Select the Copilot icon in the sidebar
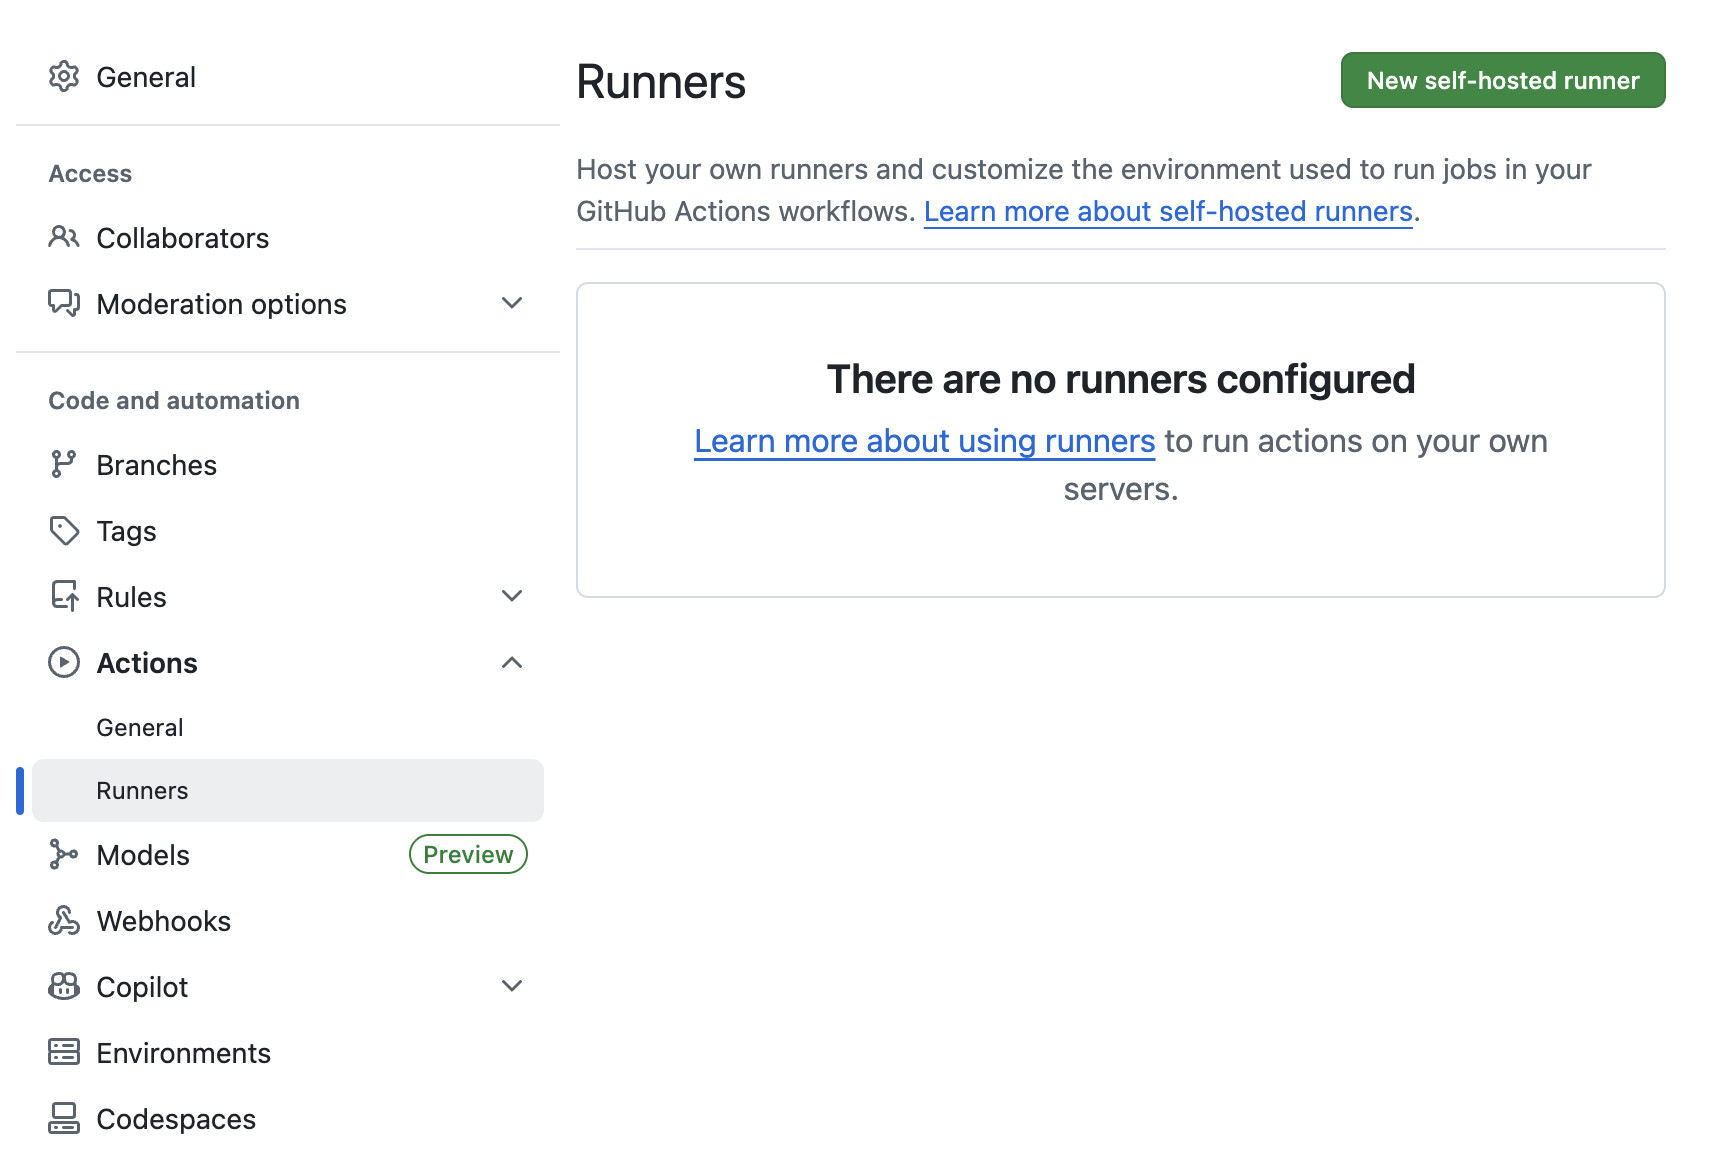The image size is (1714, 1156). [x=64, y=986]
